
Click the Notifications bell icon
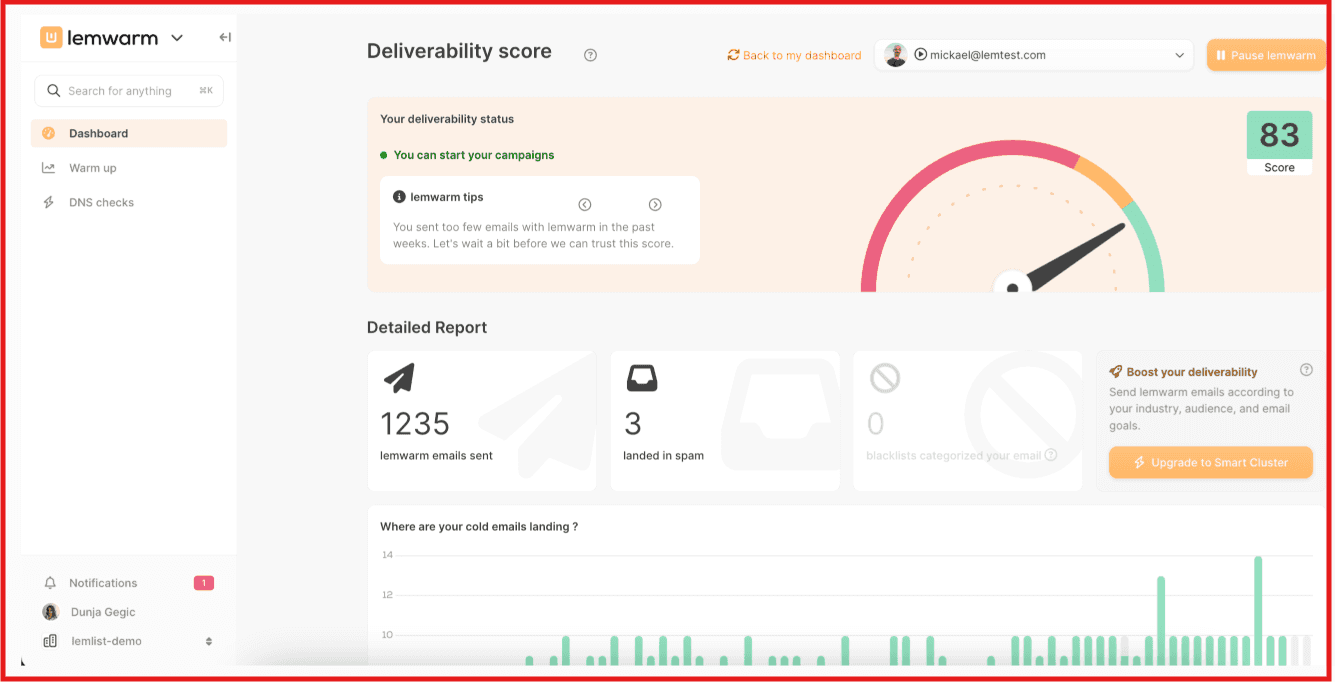click(49, 582)
